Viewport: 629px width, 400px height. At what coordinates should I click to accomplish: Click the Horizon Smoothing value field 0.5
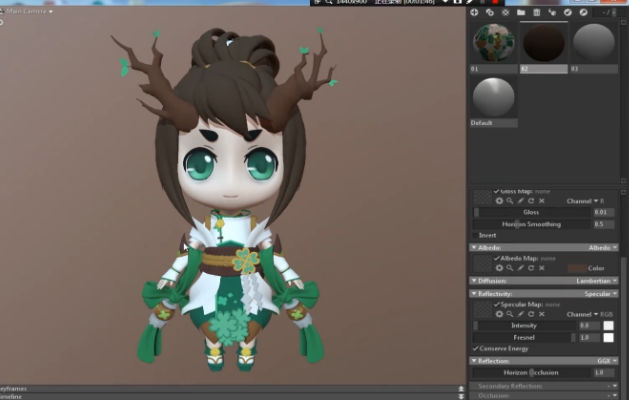click(x=604, y=224)
